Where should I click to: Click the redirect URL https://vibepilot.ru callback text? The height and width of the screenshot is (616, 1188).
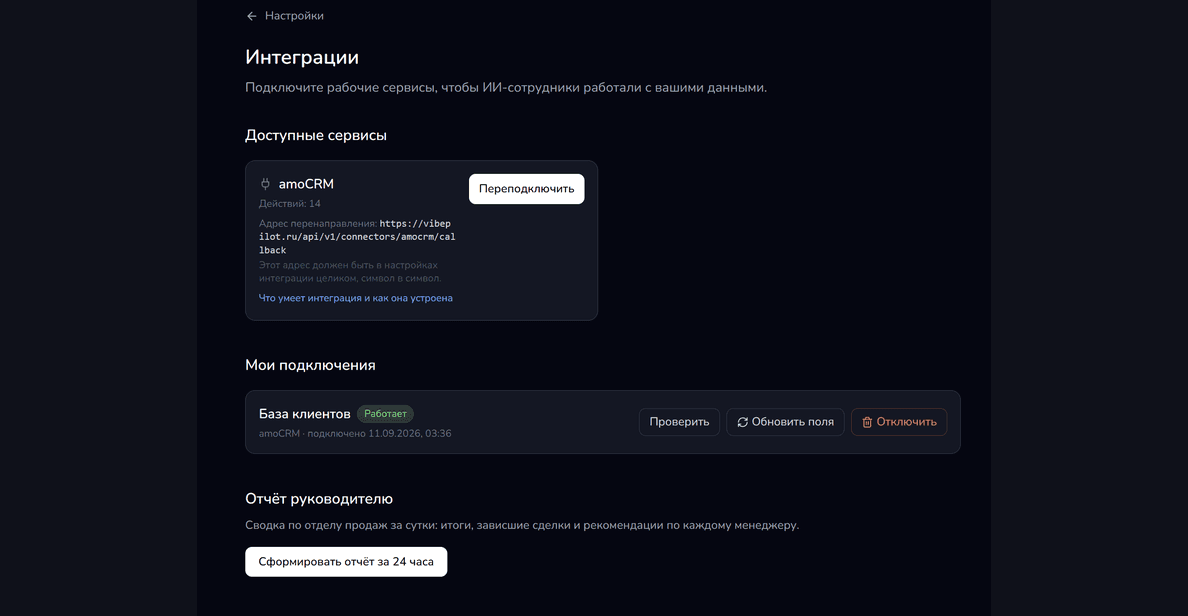(x=357, y=236)
